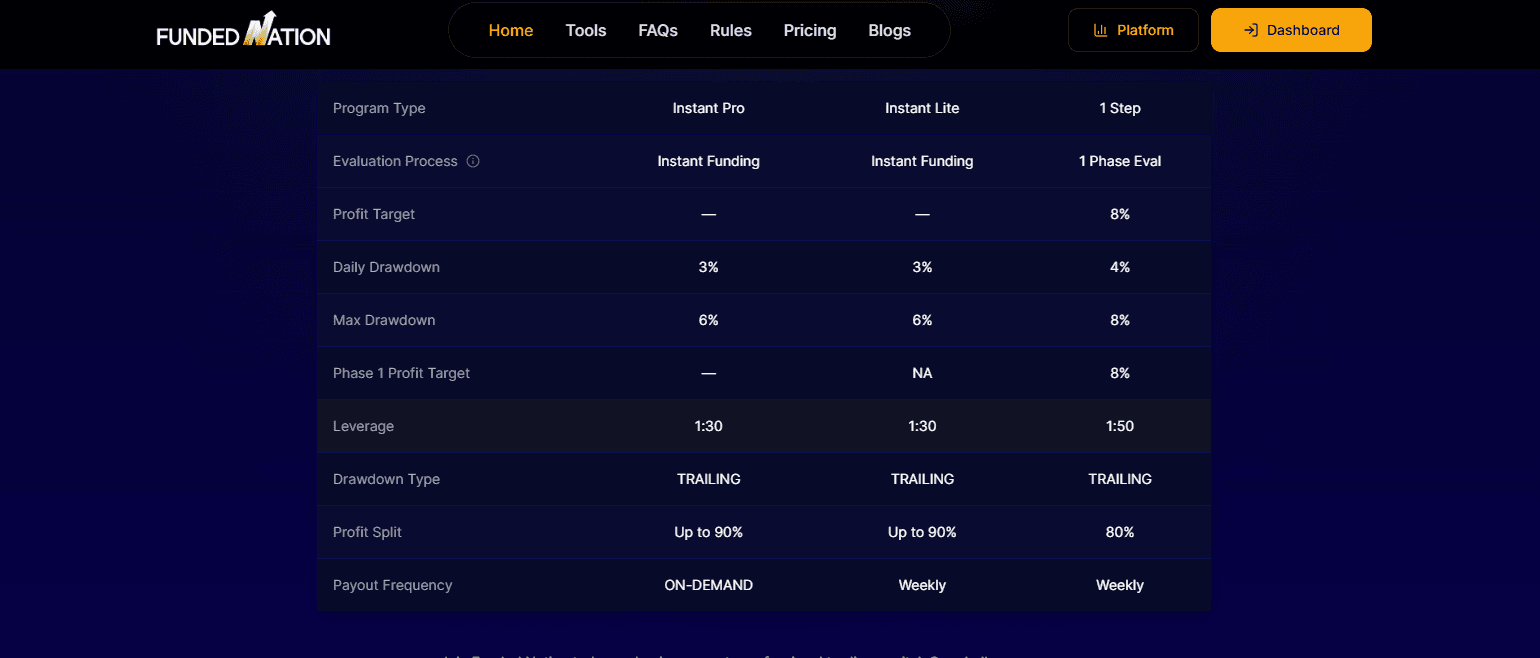The width and height of the screenshot is (1540, 658).
Task: Visit the Blogs section
Action: pos(889,30)
